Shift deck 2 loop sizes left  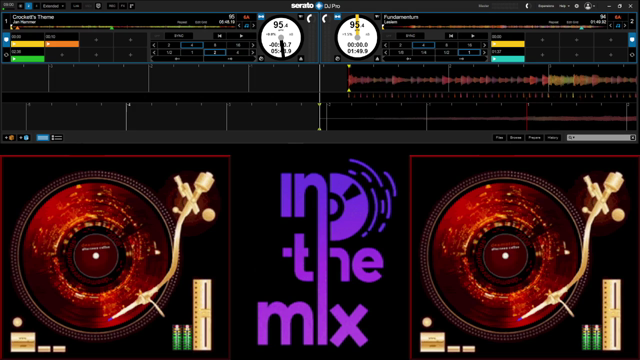click(x=385, y=45)
